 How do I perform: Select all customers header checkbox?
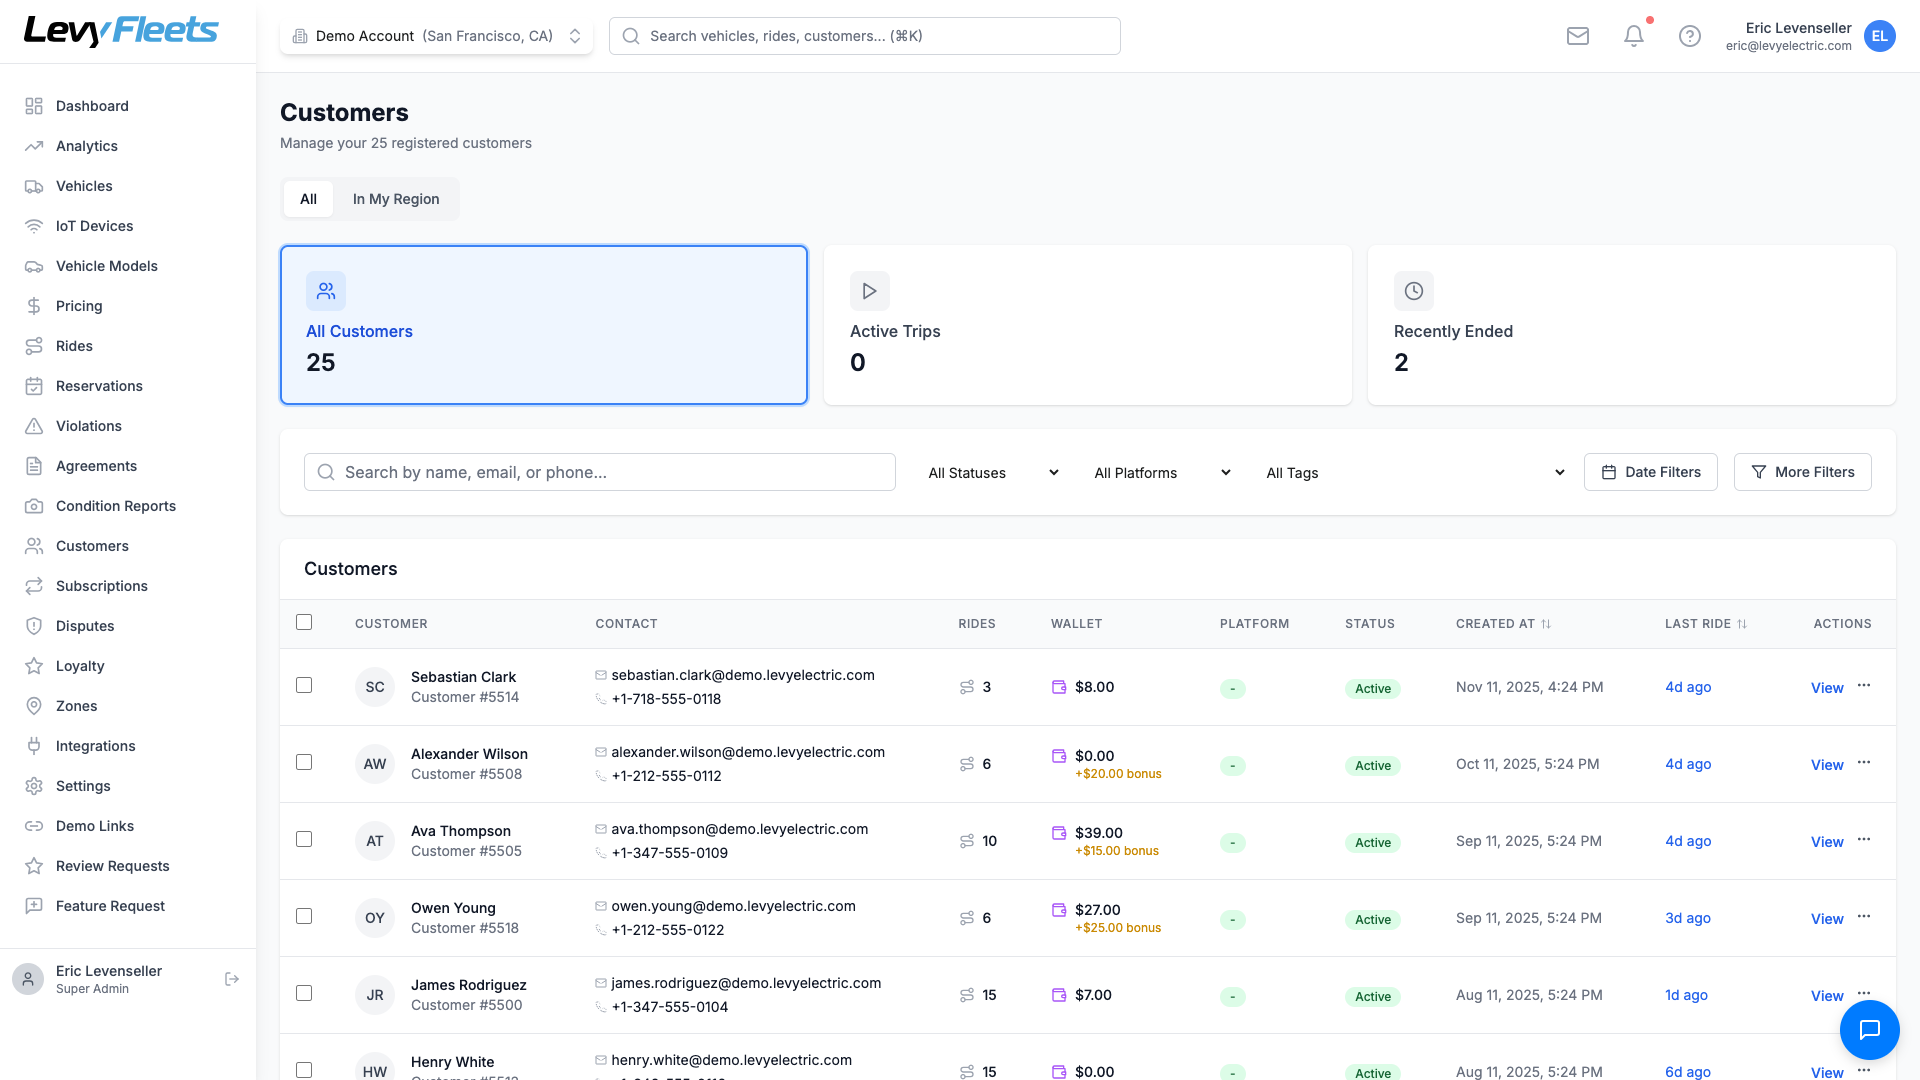[x=304, y=622]
